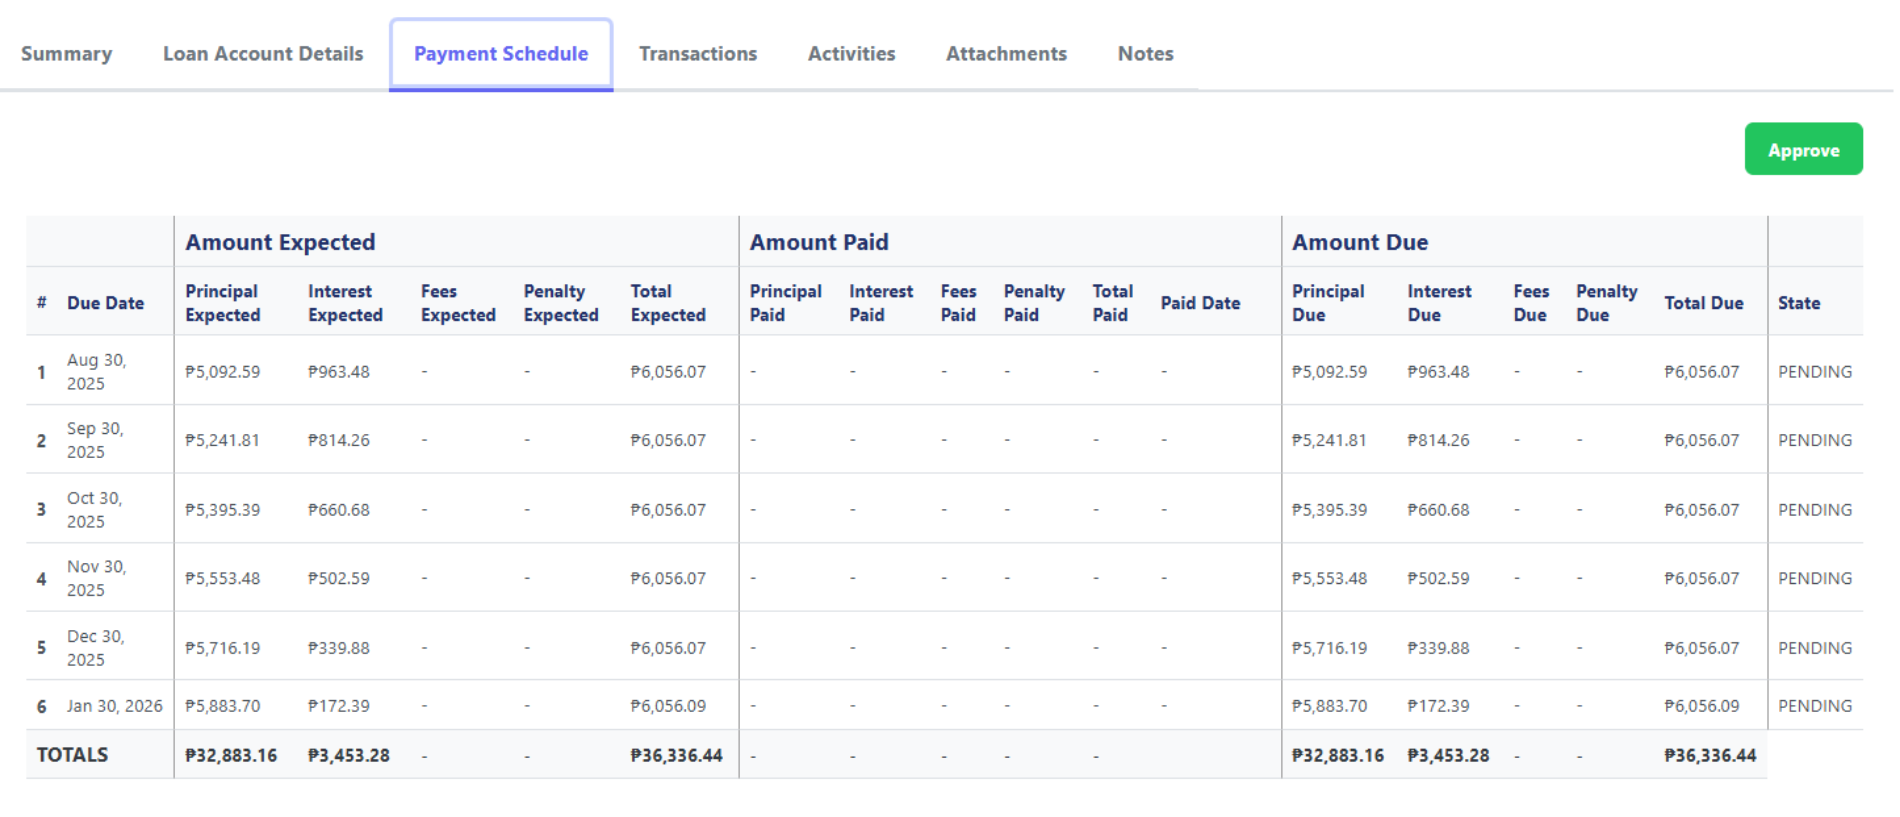
Task: Click the Paid Date column header
Action: (1200, 303)
